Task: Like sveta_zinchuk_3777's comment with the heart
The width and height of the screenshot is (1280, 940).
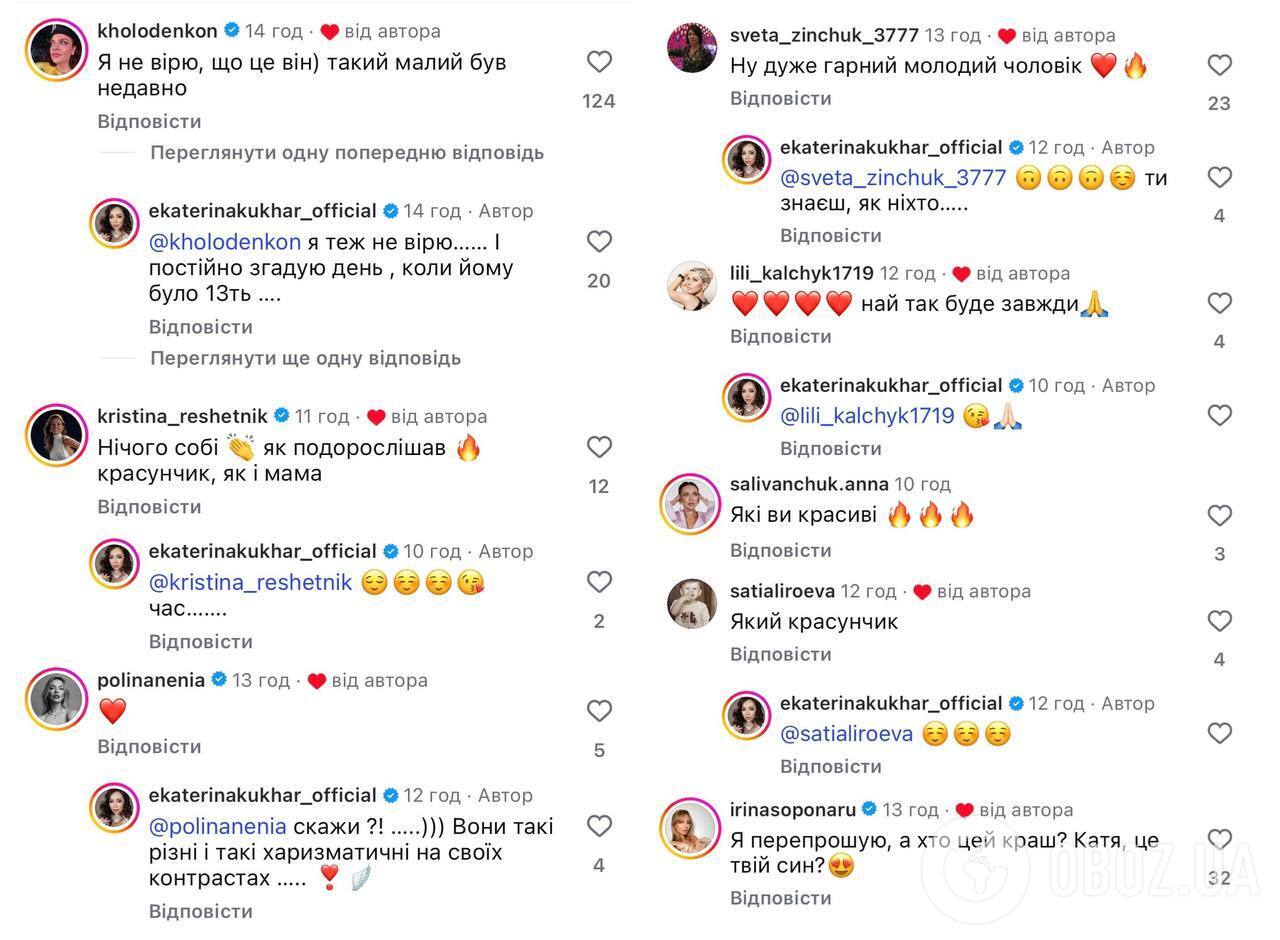Action: (x=1219, y=65)
